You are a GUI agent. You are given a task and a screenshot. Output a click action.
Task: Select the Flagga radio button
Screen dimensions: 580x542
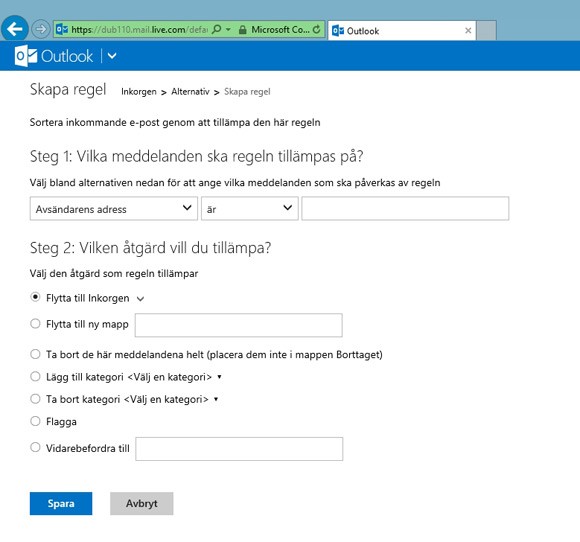click(35, 421)
